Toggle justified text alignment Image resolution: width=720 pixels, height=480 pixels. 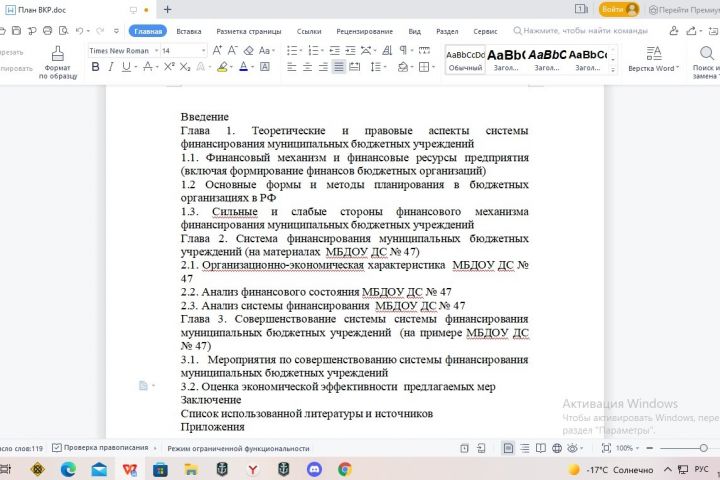[339, 68]
